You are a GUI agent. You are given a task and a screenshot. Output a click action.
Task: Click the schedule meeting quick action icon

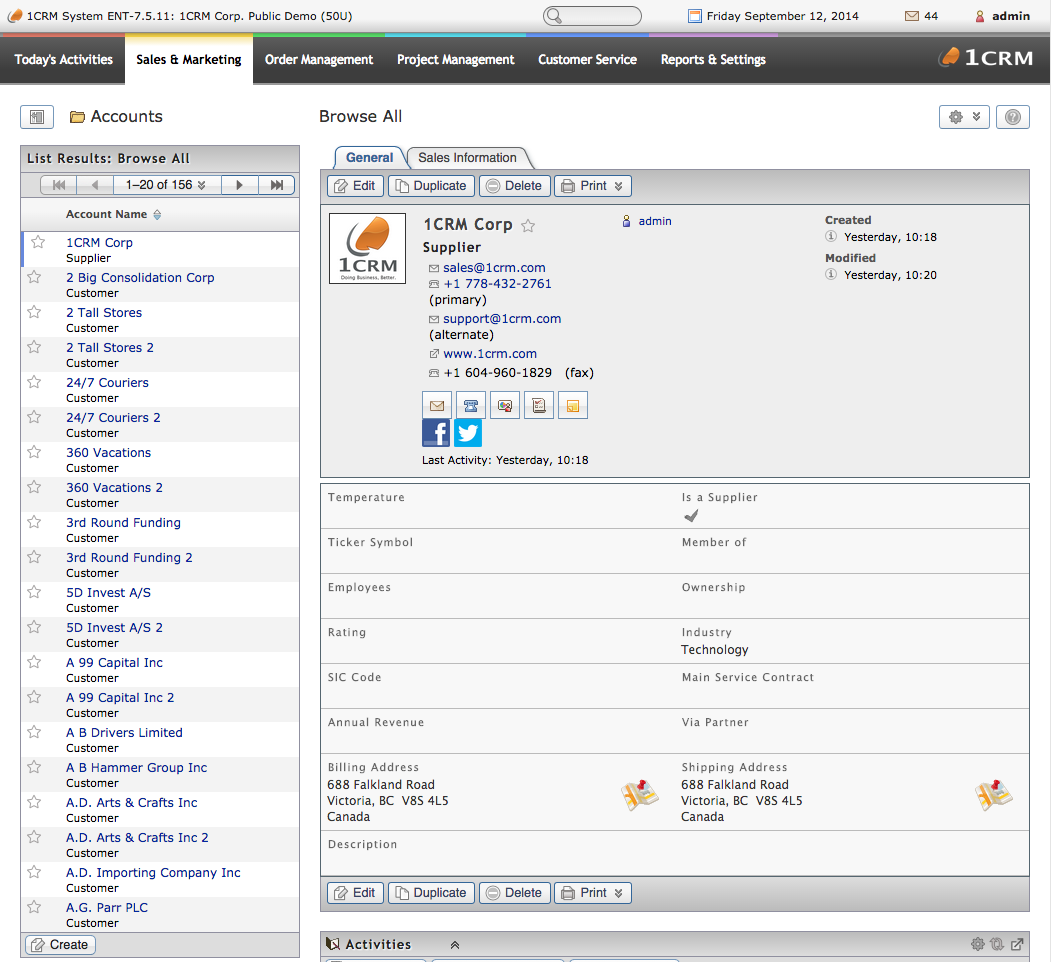click(505, 406)
